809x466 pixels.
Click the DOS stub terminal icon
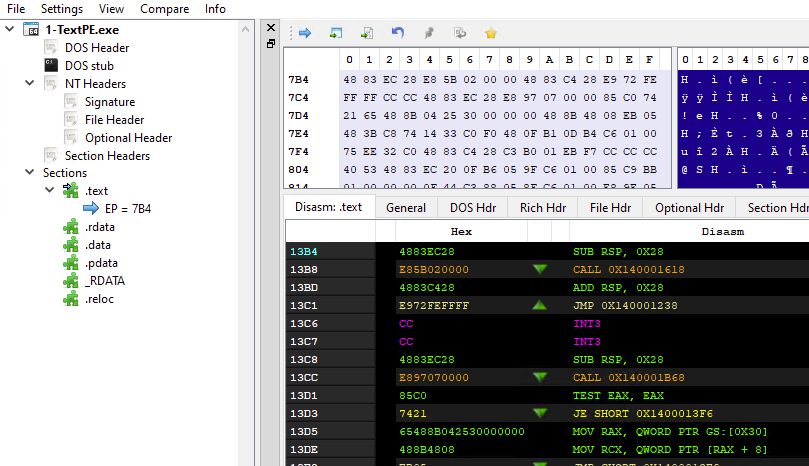(51, 65)
